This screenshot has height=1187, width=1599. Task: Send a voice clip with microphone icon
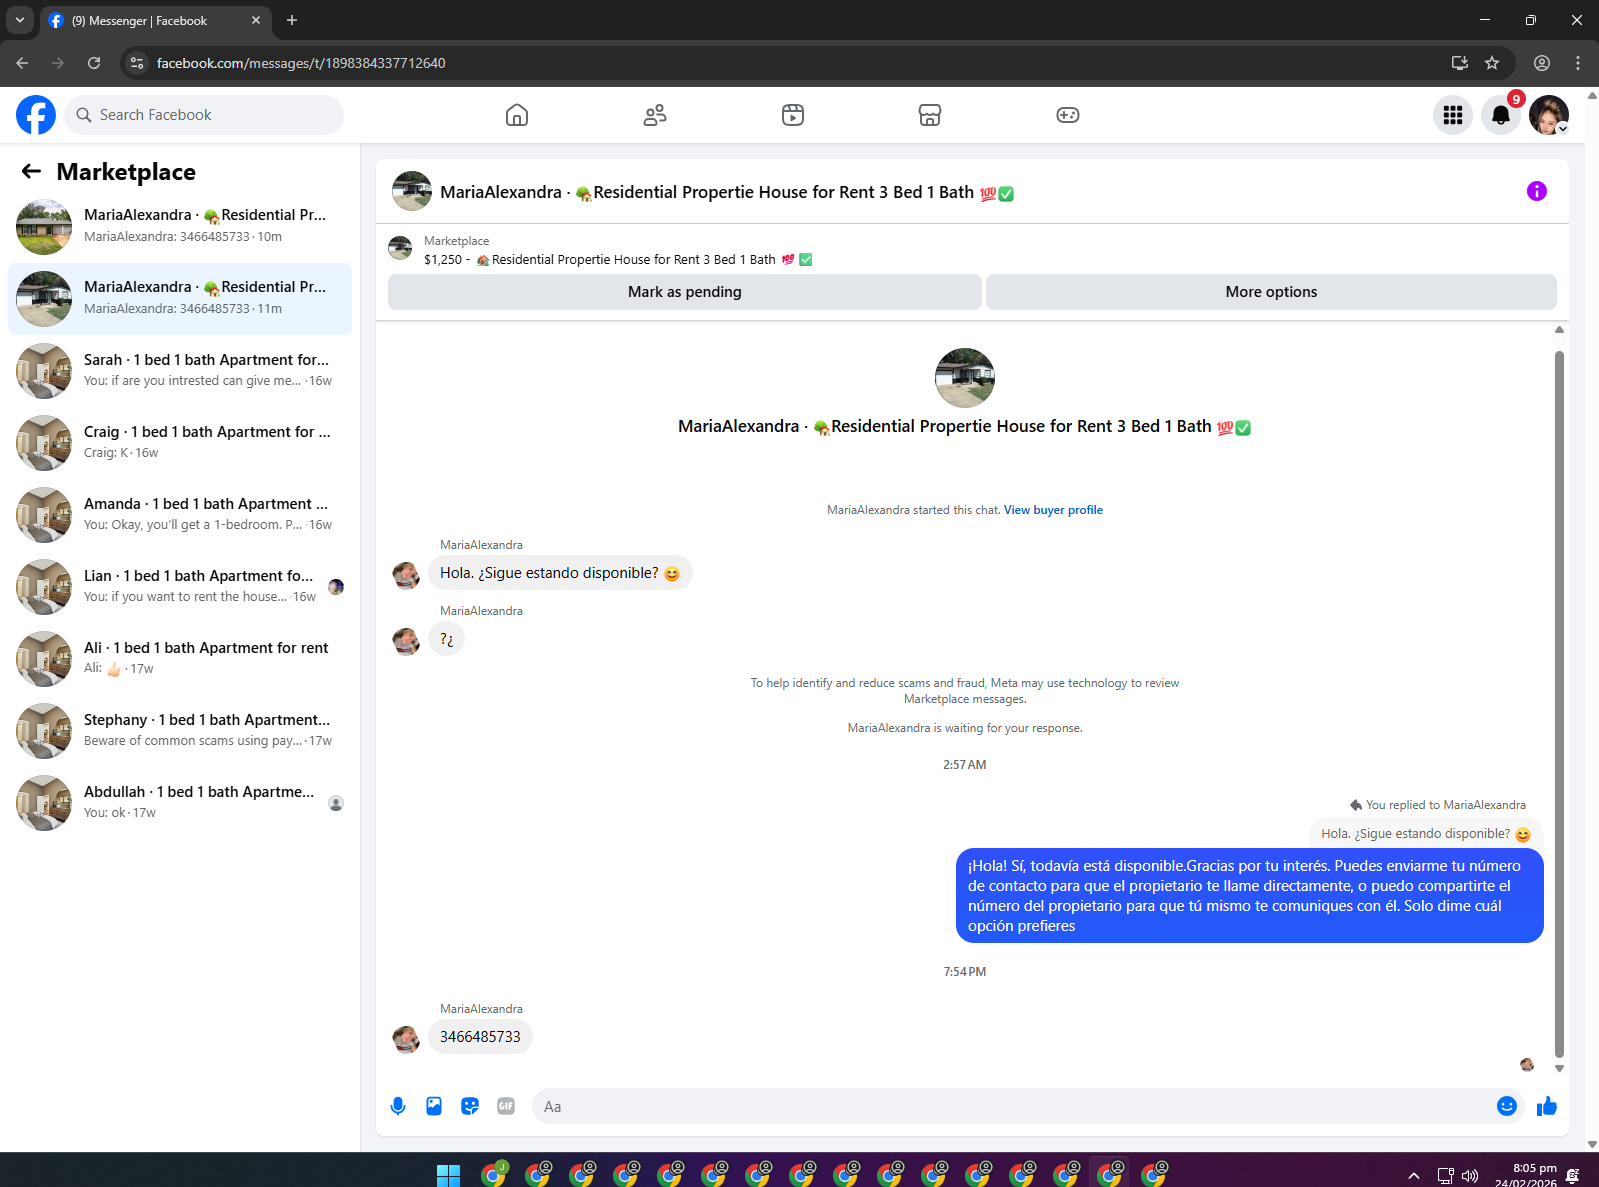point(398,1106)
